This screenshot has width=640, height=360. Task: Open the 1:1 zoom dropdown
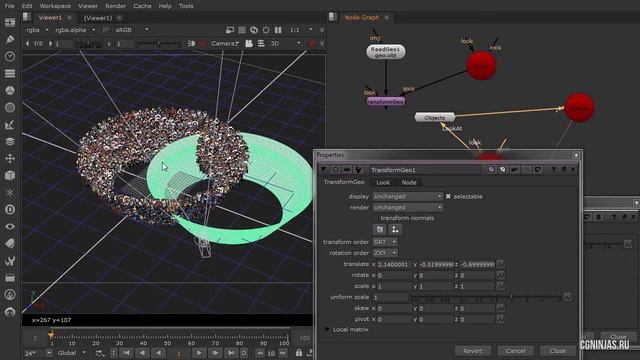click(301, 30)
